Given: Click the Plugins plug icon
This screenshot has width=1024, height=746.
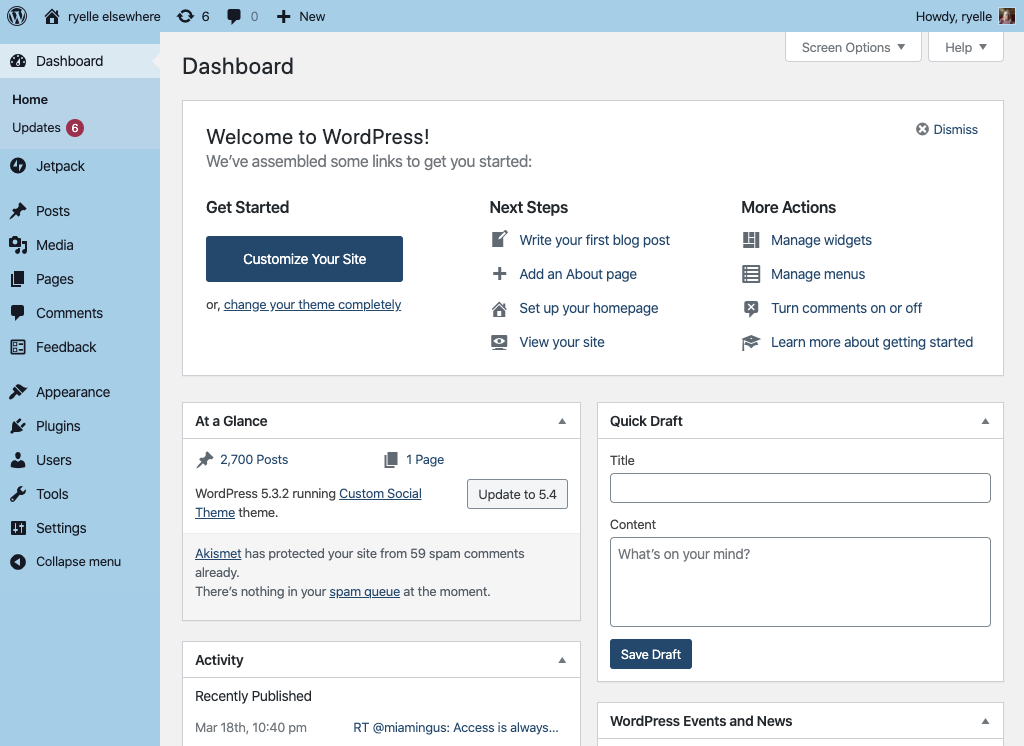Looking at the screenshot, I should point(18,426).
